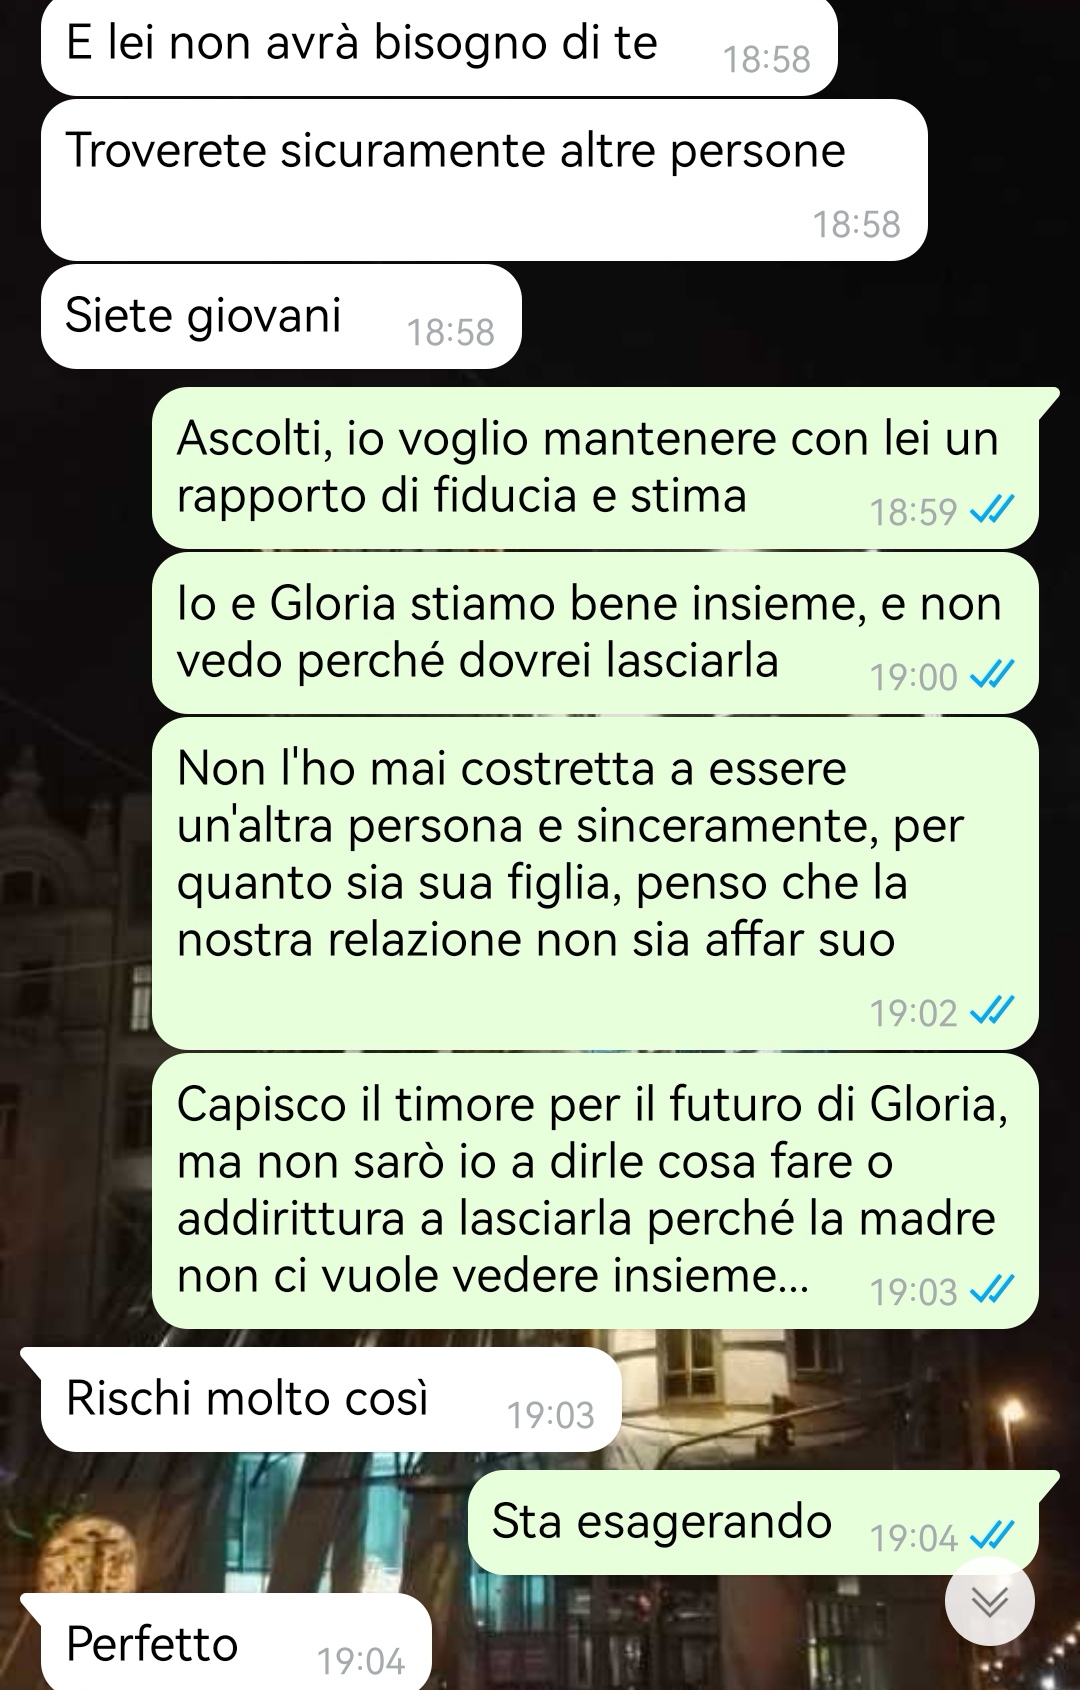1080x1690 pixels.
Task: Tap the 19:03 timestamp on 'Rischi molto così'
Action: pos(551,1415)
